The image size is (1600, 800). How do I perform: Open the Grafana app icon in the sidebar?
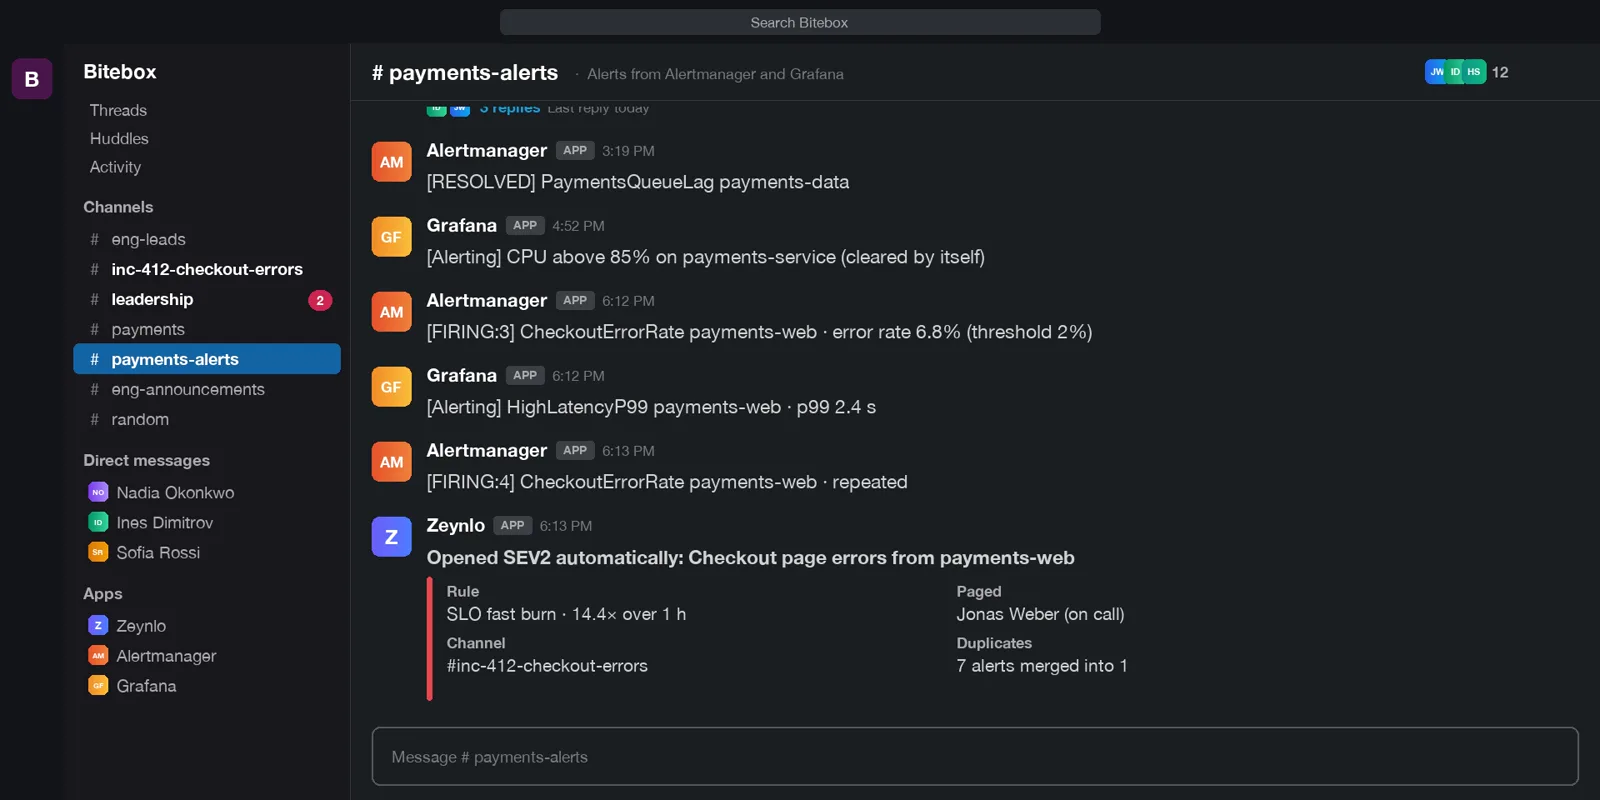click(x=98, y=686)
